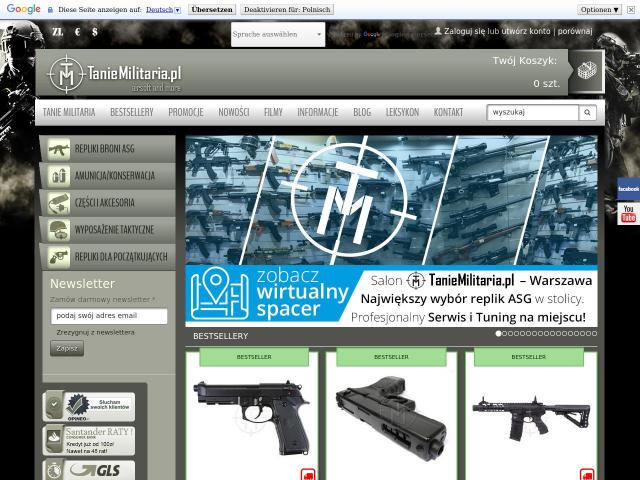Click BESTSELLER label on first product card
The image size is (640, 480).
coord(254,357)
